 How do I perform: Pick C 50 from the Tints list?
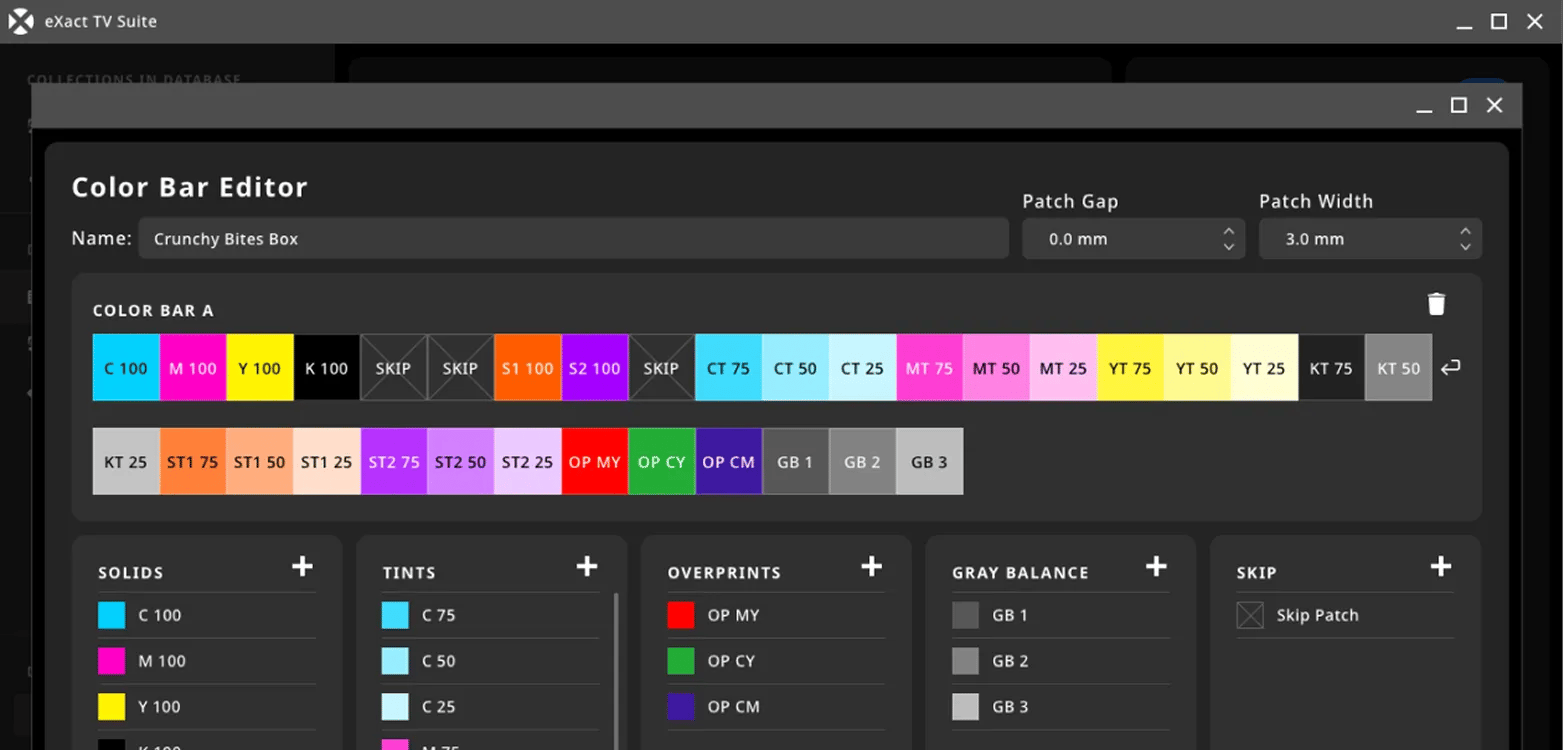click(x=438, y=661)
